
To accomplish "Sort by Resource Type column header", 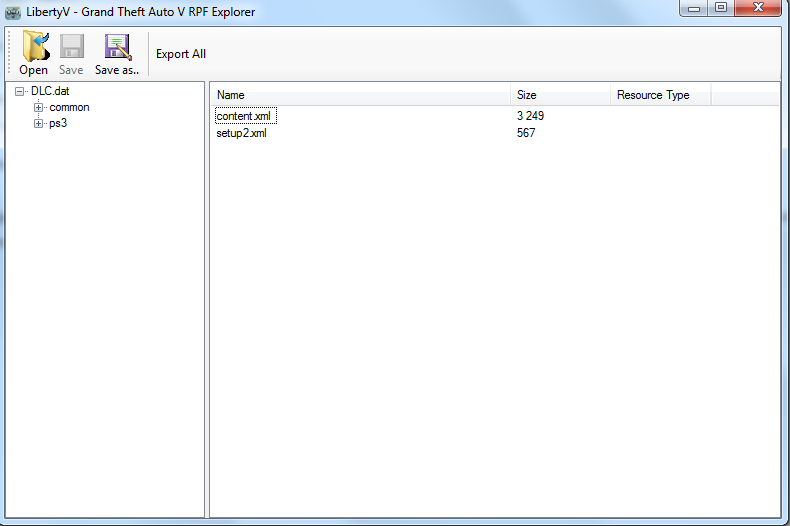I will pos(661,95).
